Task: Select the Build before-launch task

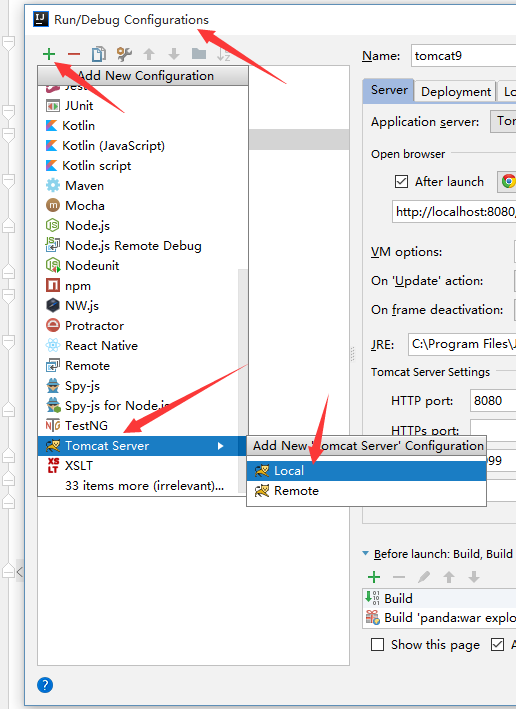Action: 440,598
